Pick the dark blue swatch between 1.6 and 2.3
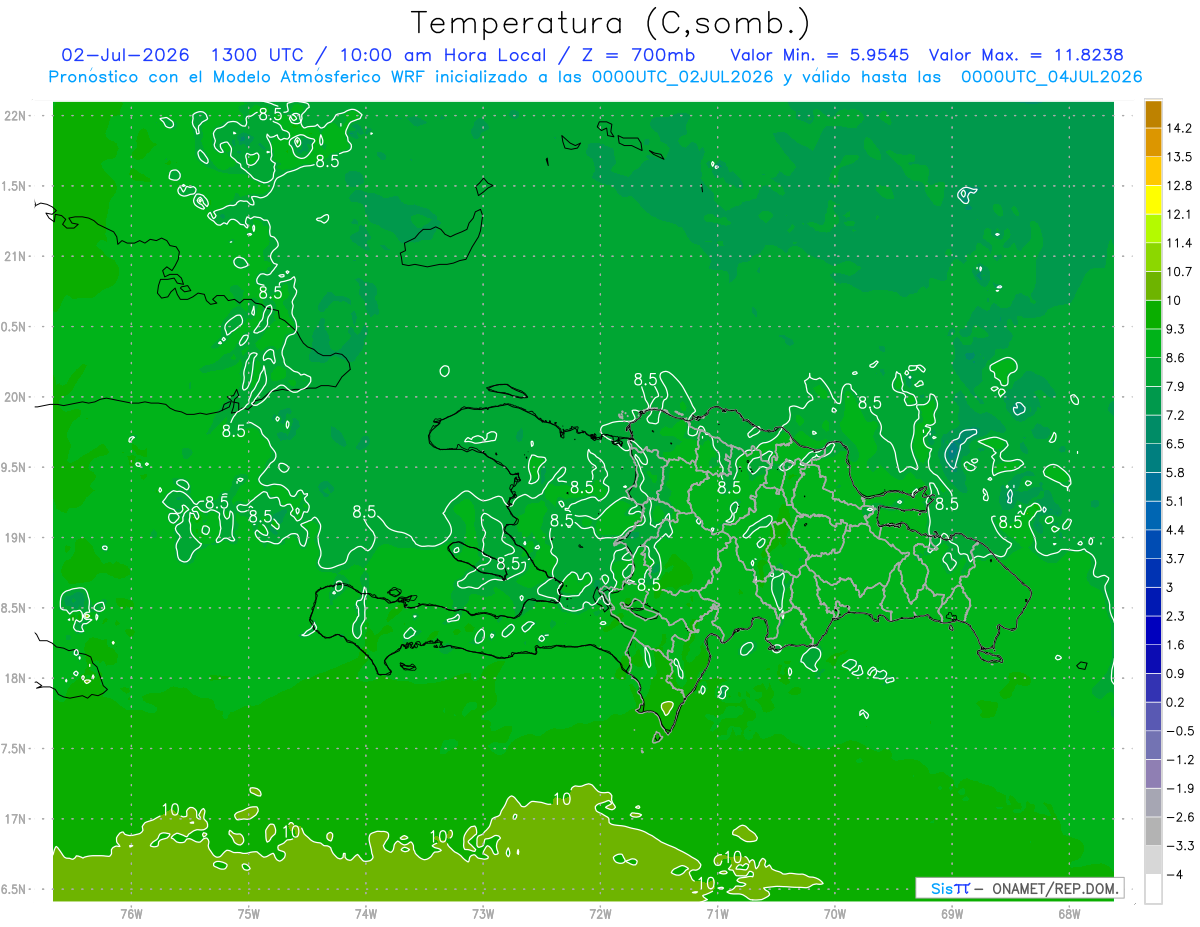The height and width of the screenshot is (927, 1200). pyautogui.click(x=1153, y=630)
